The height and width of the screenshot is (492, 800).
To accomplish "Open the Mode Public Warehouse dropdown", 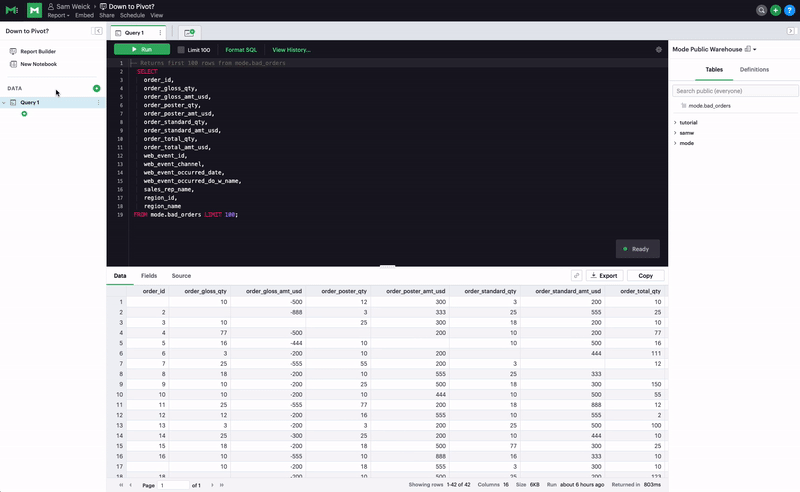I will tap(714, 49).
